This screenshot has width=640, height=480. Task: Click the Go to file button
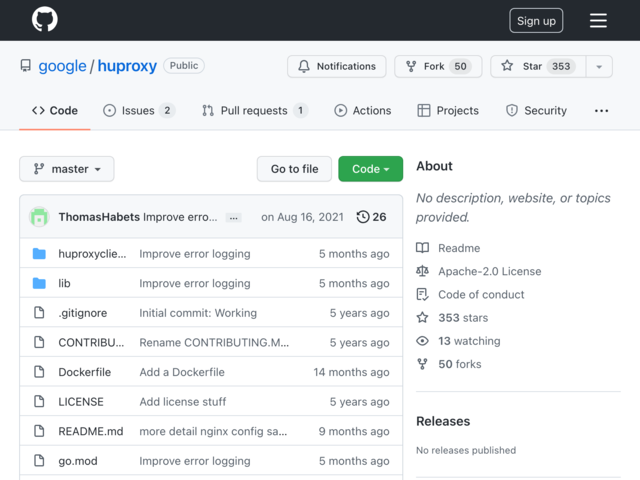pyautogui.click(x=294, y=169)
